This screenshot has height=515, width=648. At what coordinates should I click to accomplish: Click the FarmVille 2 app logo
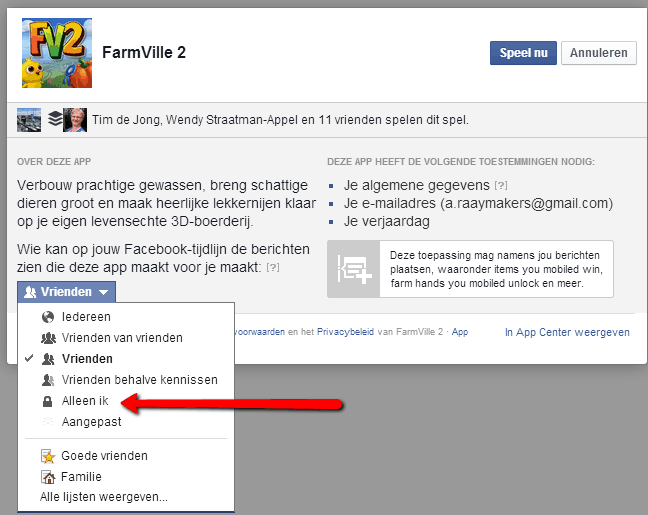click(57, 53)
